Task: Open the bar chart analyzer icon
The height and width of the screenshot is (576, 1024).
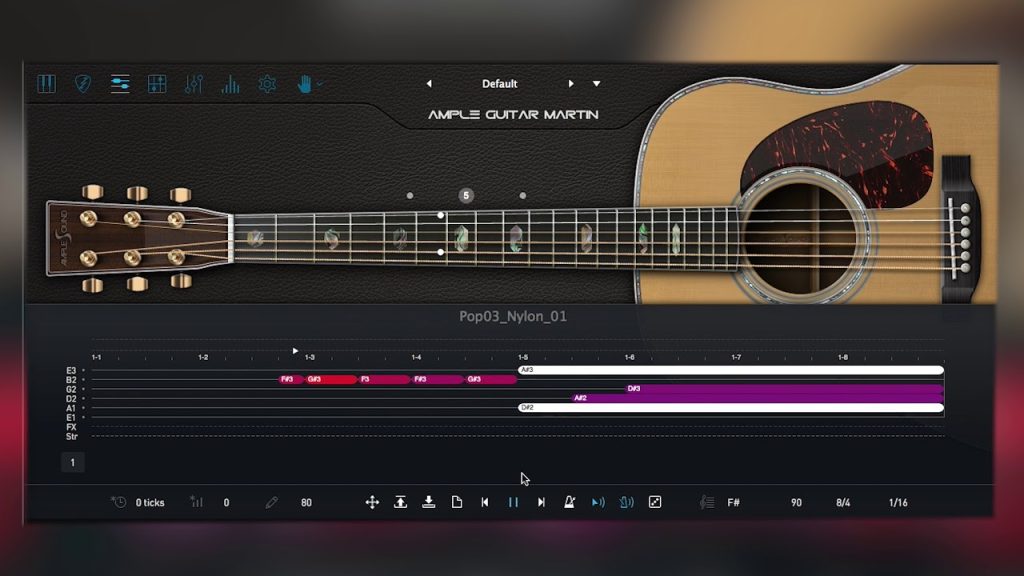Action: [230, 84]
